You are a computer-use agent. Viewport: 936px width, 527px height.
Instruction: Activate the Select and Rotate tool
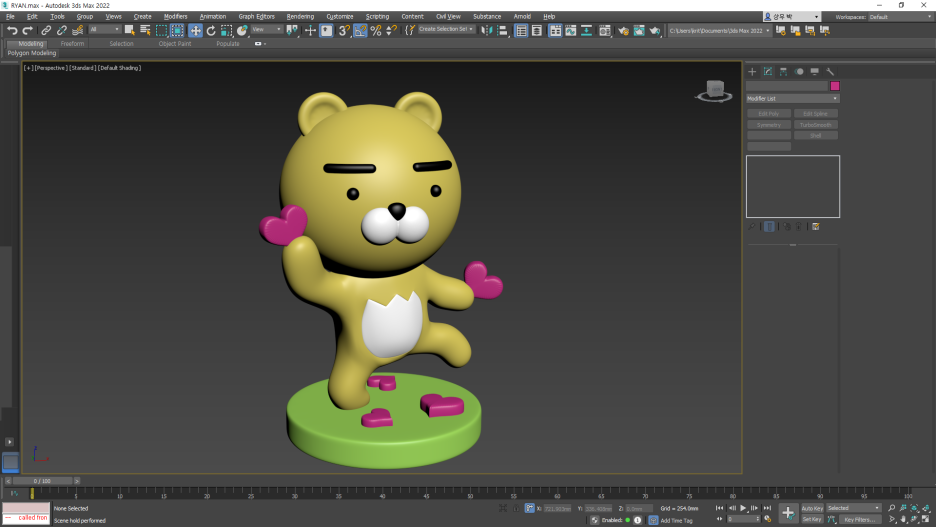click(x=211, y=30)
